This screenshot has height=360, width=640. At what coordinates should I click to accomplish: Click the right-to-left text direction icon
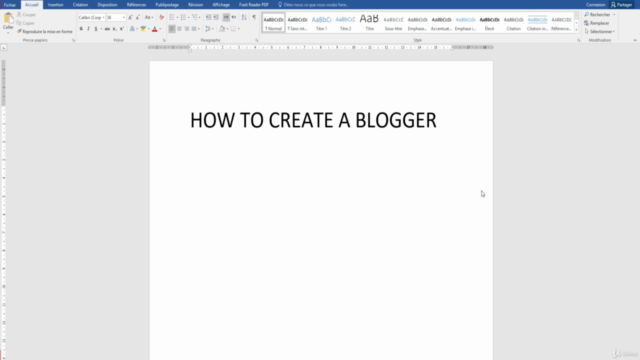(x=234, y=18)
